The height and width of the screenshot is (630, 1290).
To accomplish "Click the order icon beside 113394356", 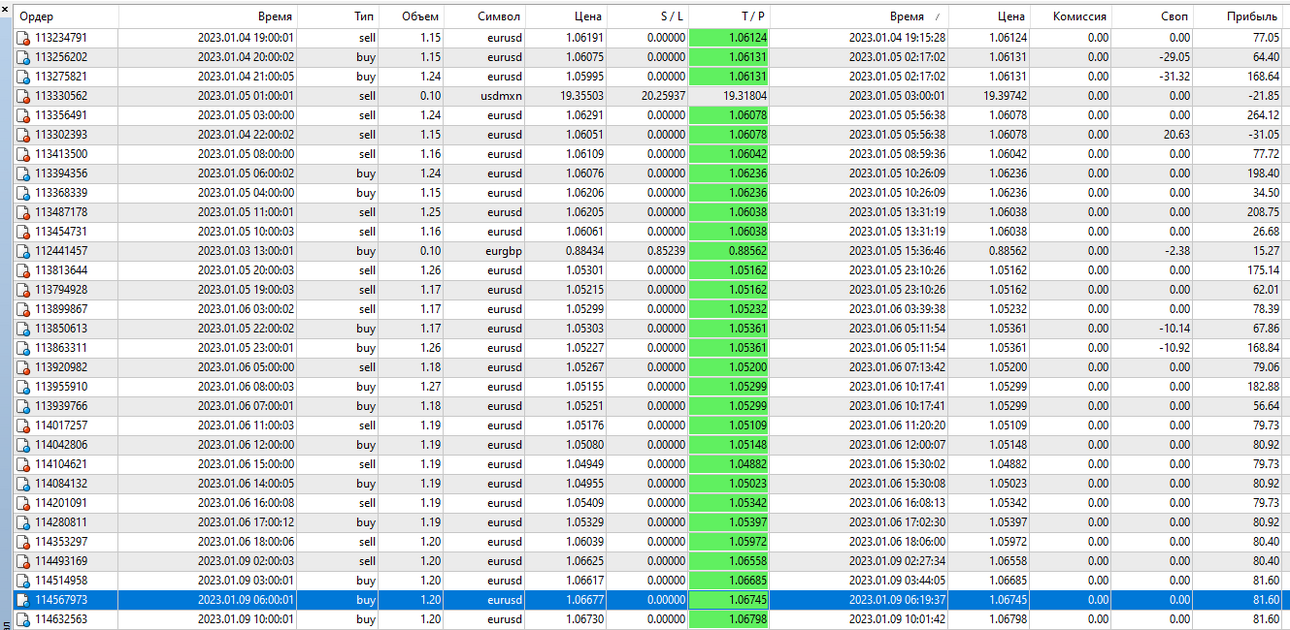I will [23, 173].
